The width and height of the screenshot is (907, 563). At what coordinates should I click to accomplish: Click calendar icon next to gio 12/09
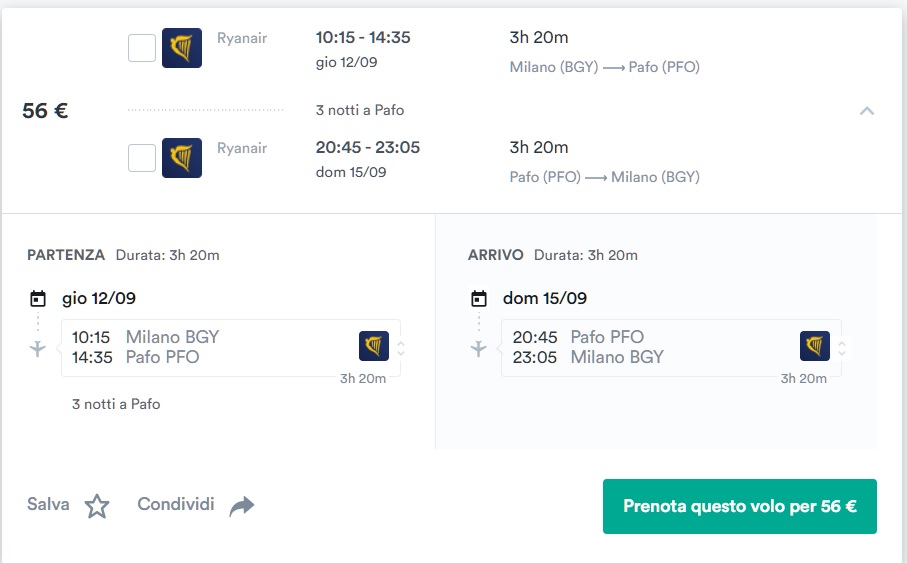pos(38,299)
